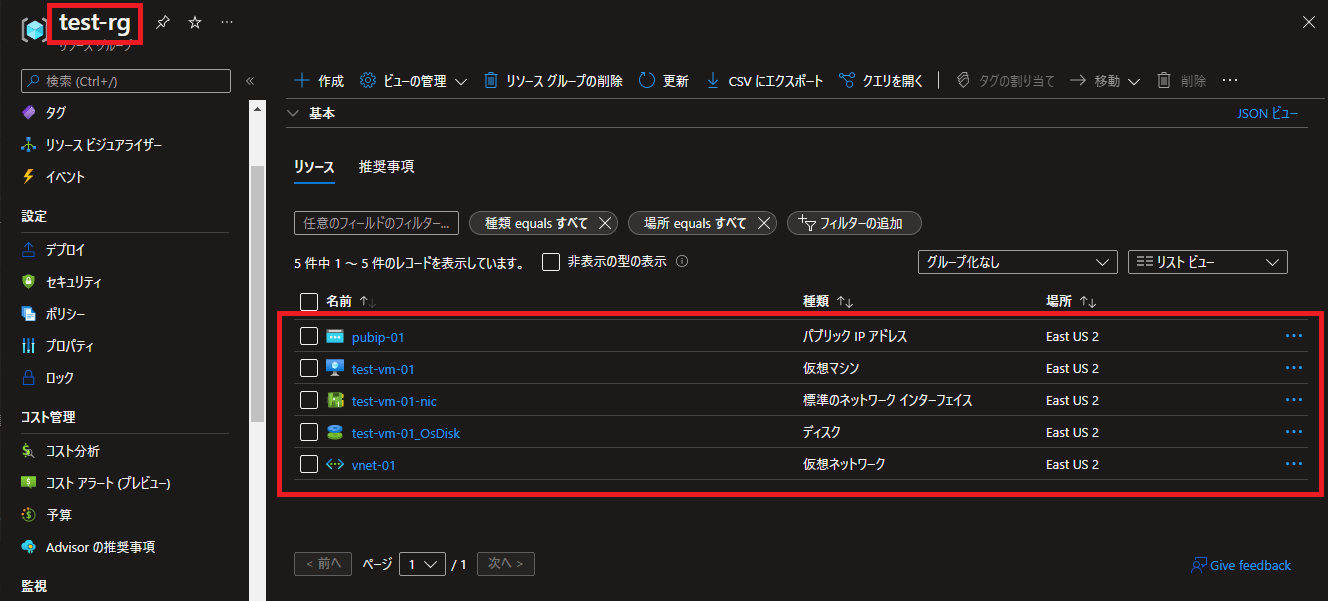This screenshot has width=1328, height=601.
Task: Open the pubip-01 resource link
Action: tap(378, 337)
